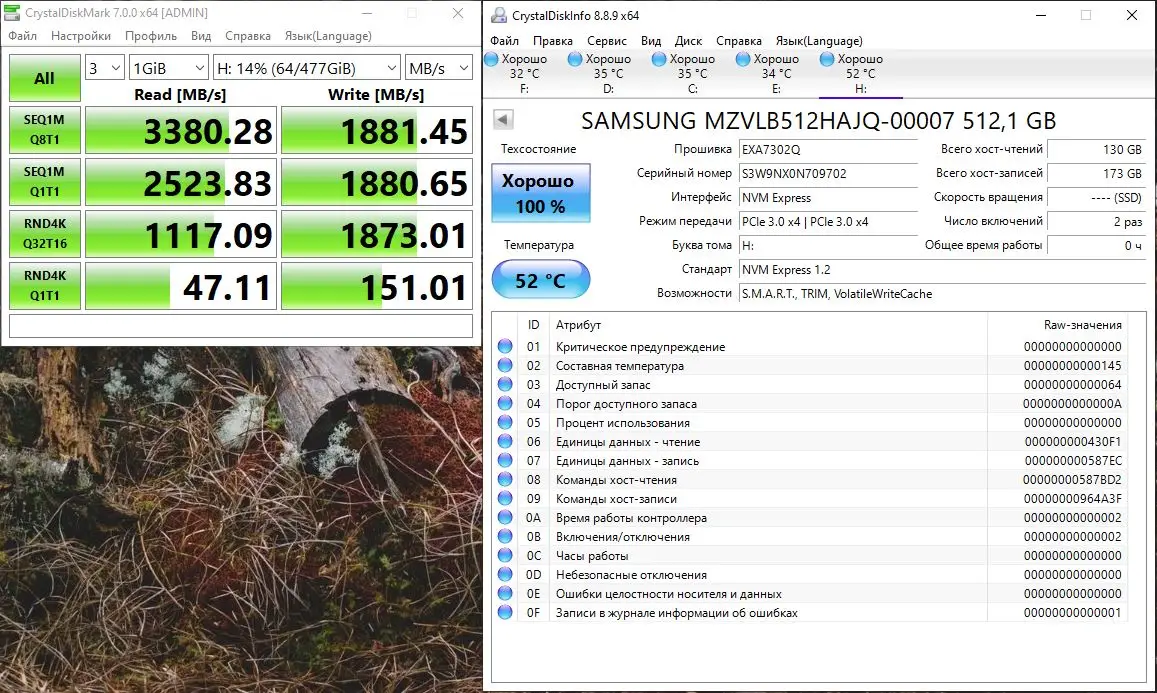Click status orb for attribute 05 Процент использования
Image resolution: width=1157 pixels, height=693 pixels.
click(505, 423)
